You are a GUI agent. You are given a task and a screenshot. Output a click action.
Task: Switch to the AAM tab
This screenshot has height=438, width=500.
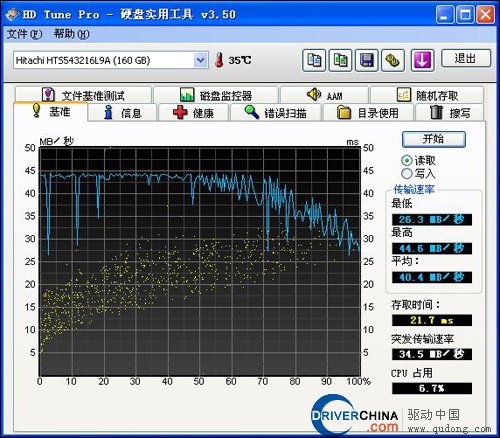click(x=324, y=95)
